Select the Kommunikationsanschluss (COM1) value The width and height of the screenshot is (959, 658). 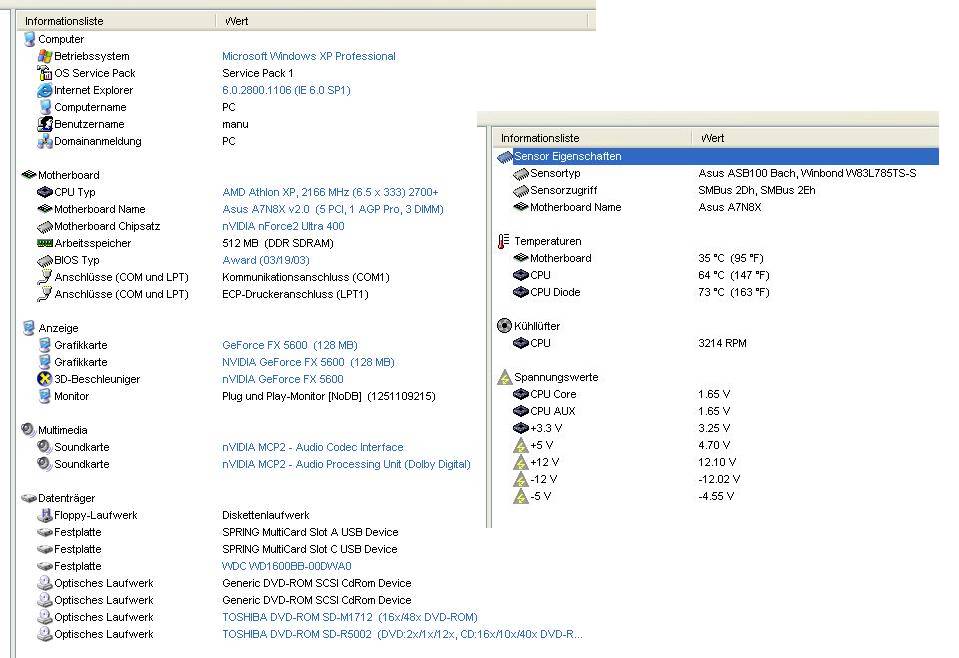pos(306,277)
